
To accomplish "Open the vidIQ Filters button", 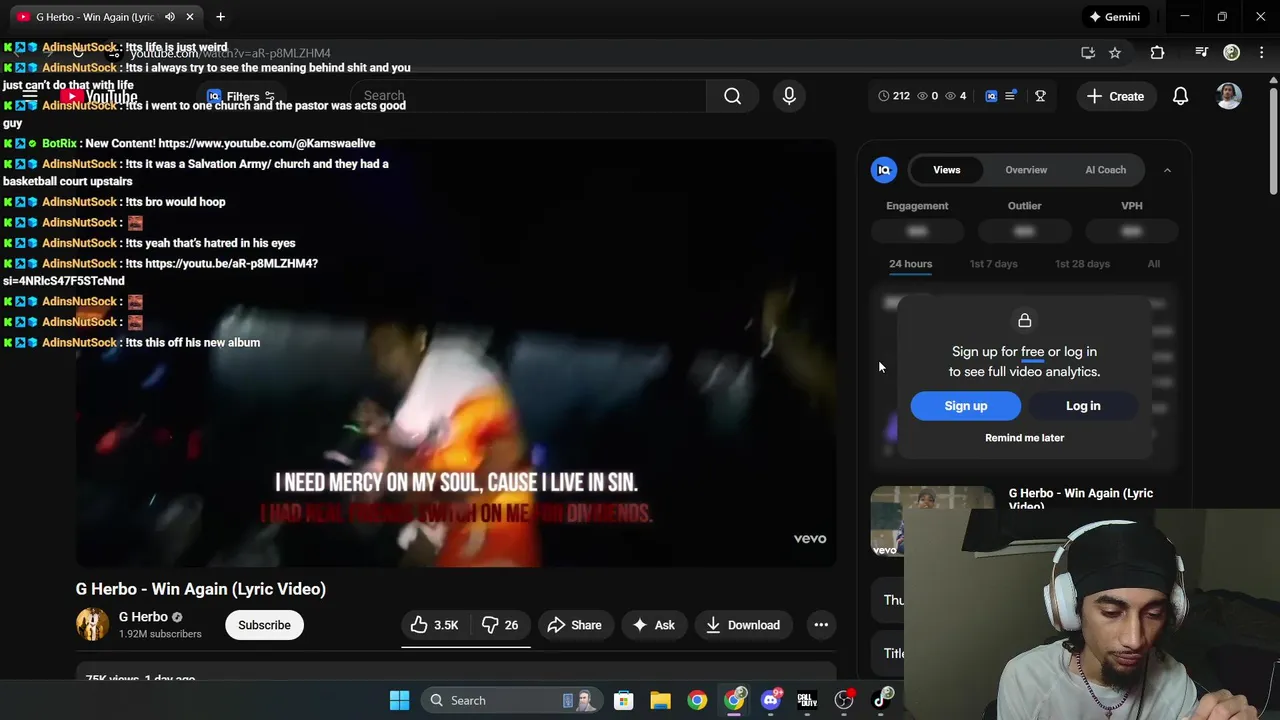I will coord(241,97).
